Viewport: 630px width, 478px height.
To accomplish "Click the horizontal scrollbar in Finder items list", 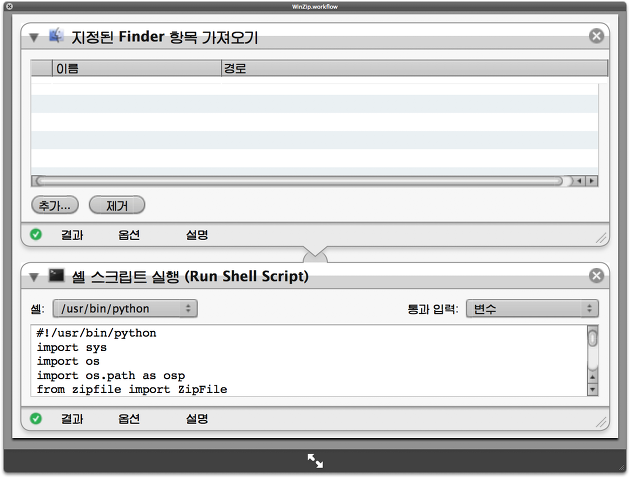I will pyautogui.click(x=302, y=181).
